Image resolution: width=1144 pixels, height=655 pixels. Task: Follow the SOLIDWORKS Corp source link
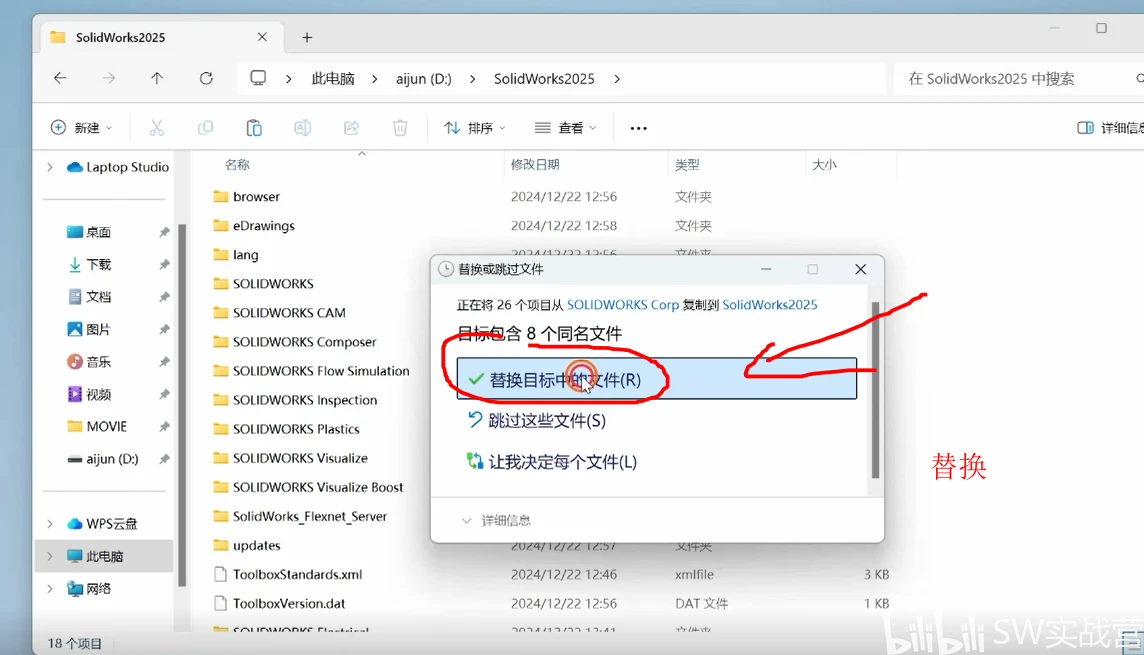pos(622,305)
